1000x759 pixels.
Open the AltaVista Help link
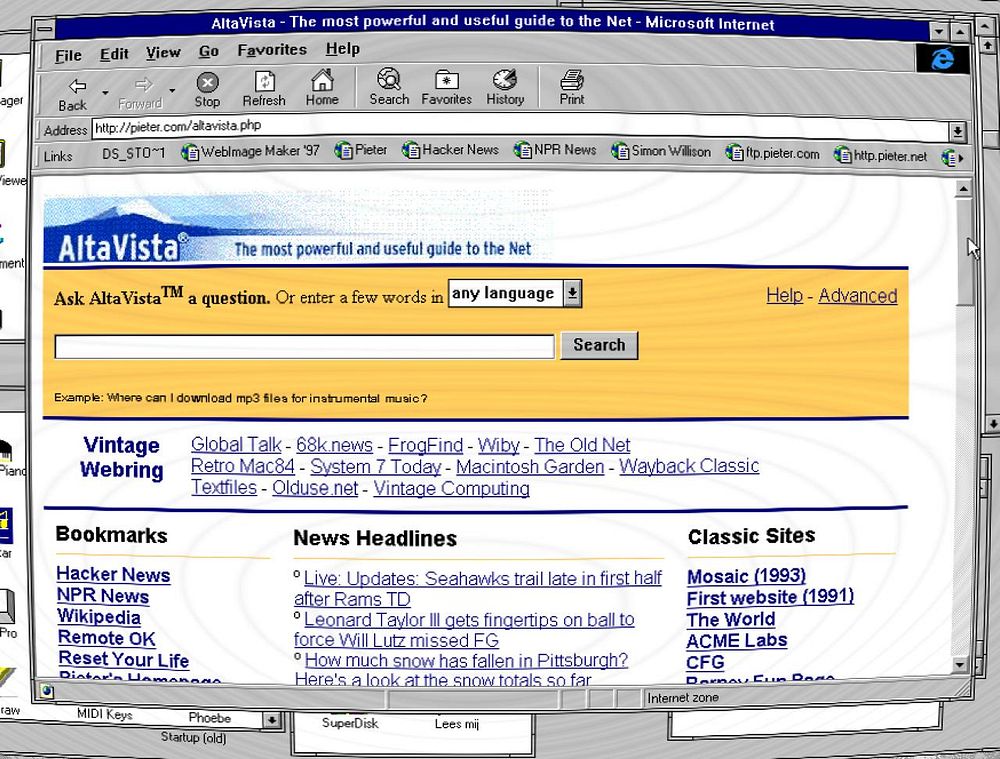coord(784,295)
